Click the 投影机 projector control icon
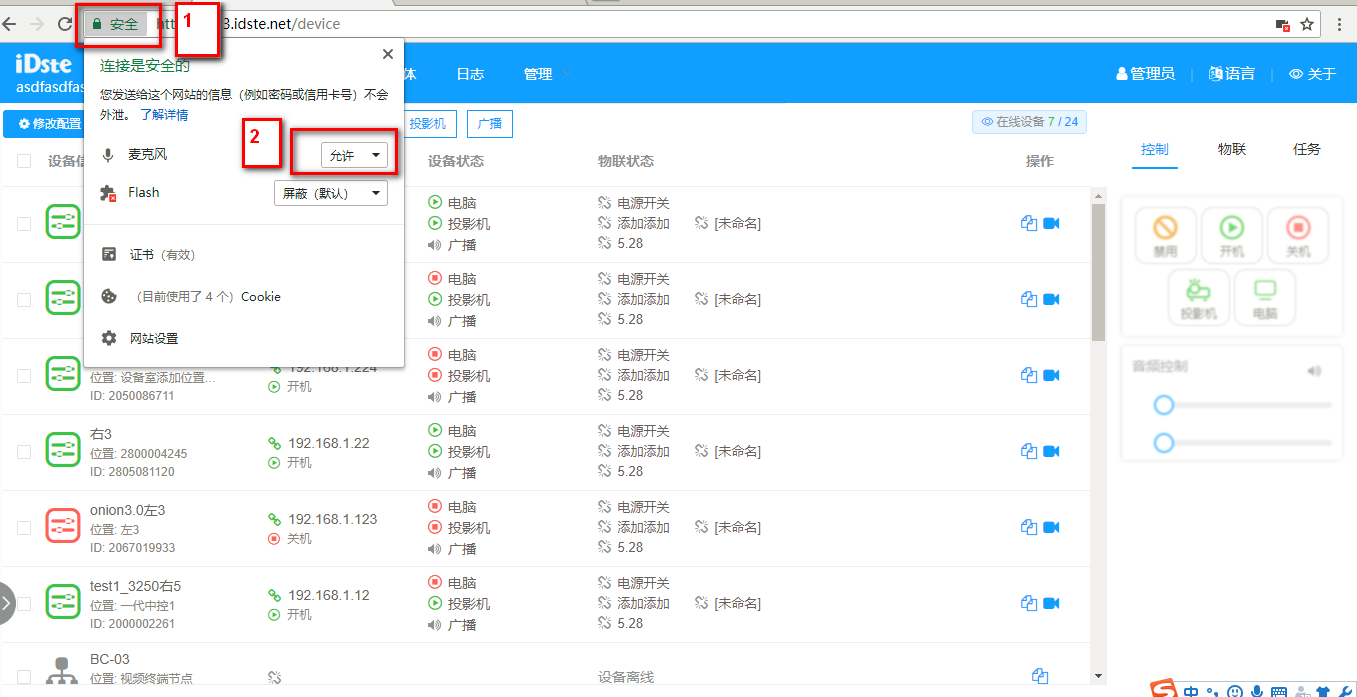 (x=1198, y=293)
